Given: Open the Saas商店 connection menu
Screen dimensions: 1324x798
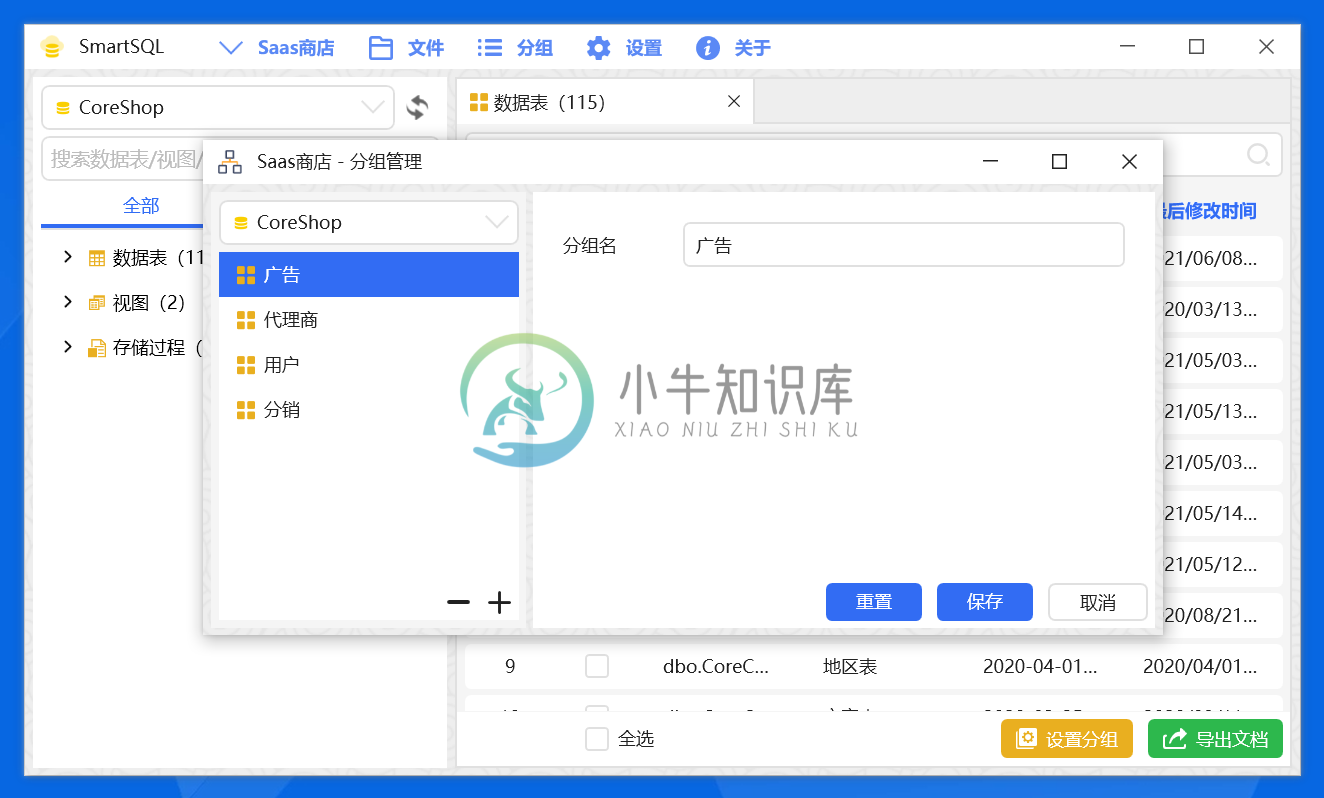Looking at the screenshot, I should (x=277, y=48).
